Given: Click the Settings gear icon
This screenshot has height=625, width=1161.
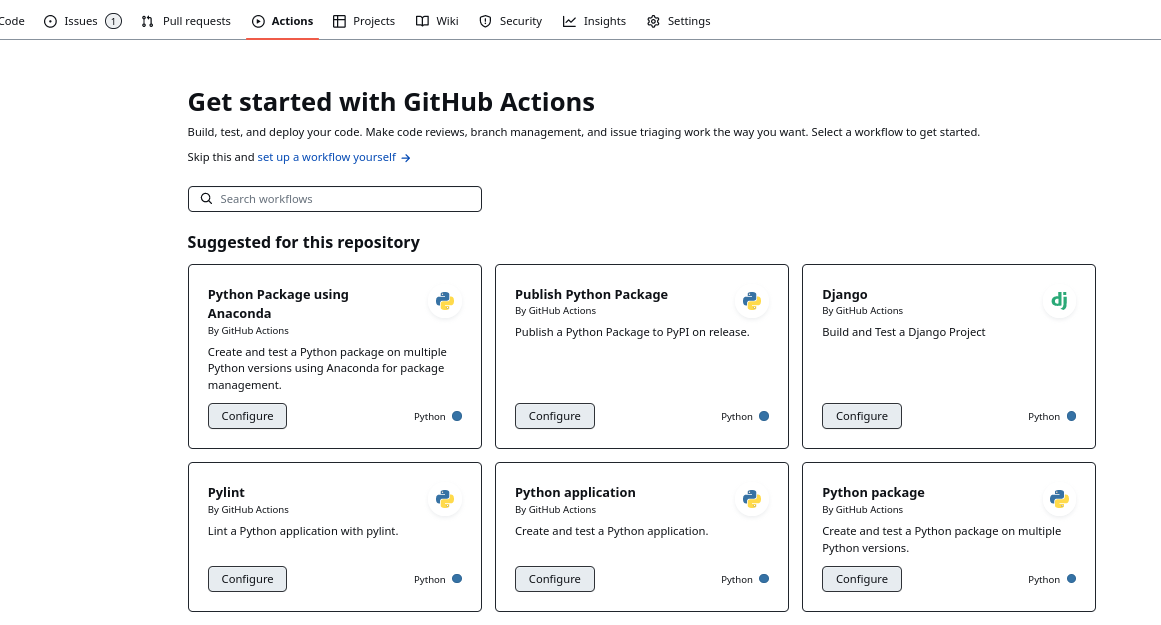Looking at the screenshot, I should [655, 20].
